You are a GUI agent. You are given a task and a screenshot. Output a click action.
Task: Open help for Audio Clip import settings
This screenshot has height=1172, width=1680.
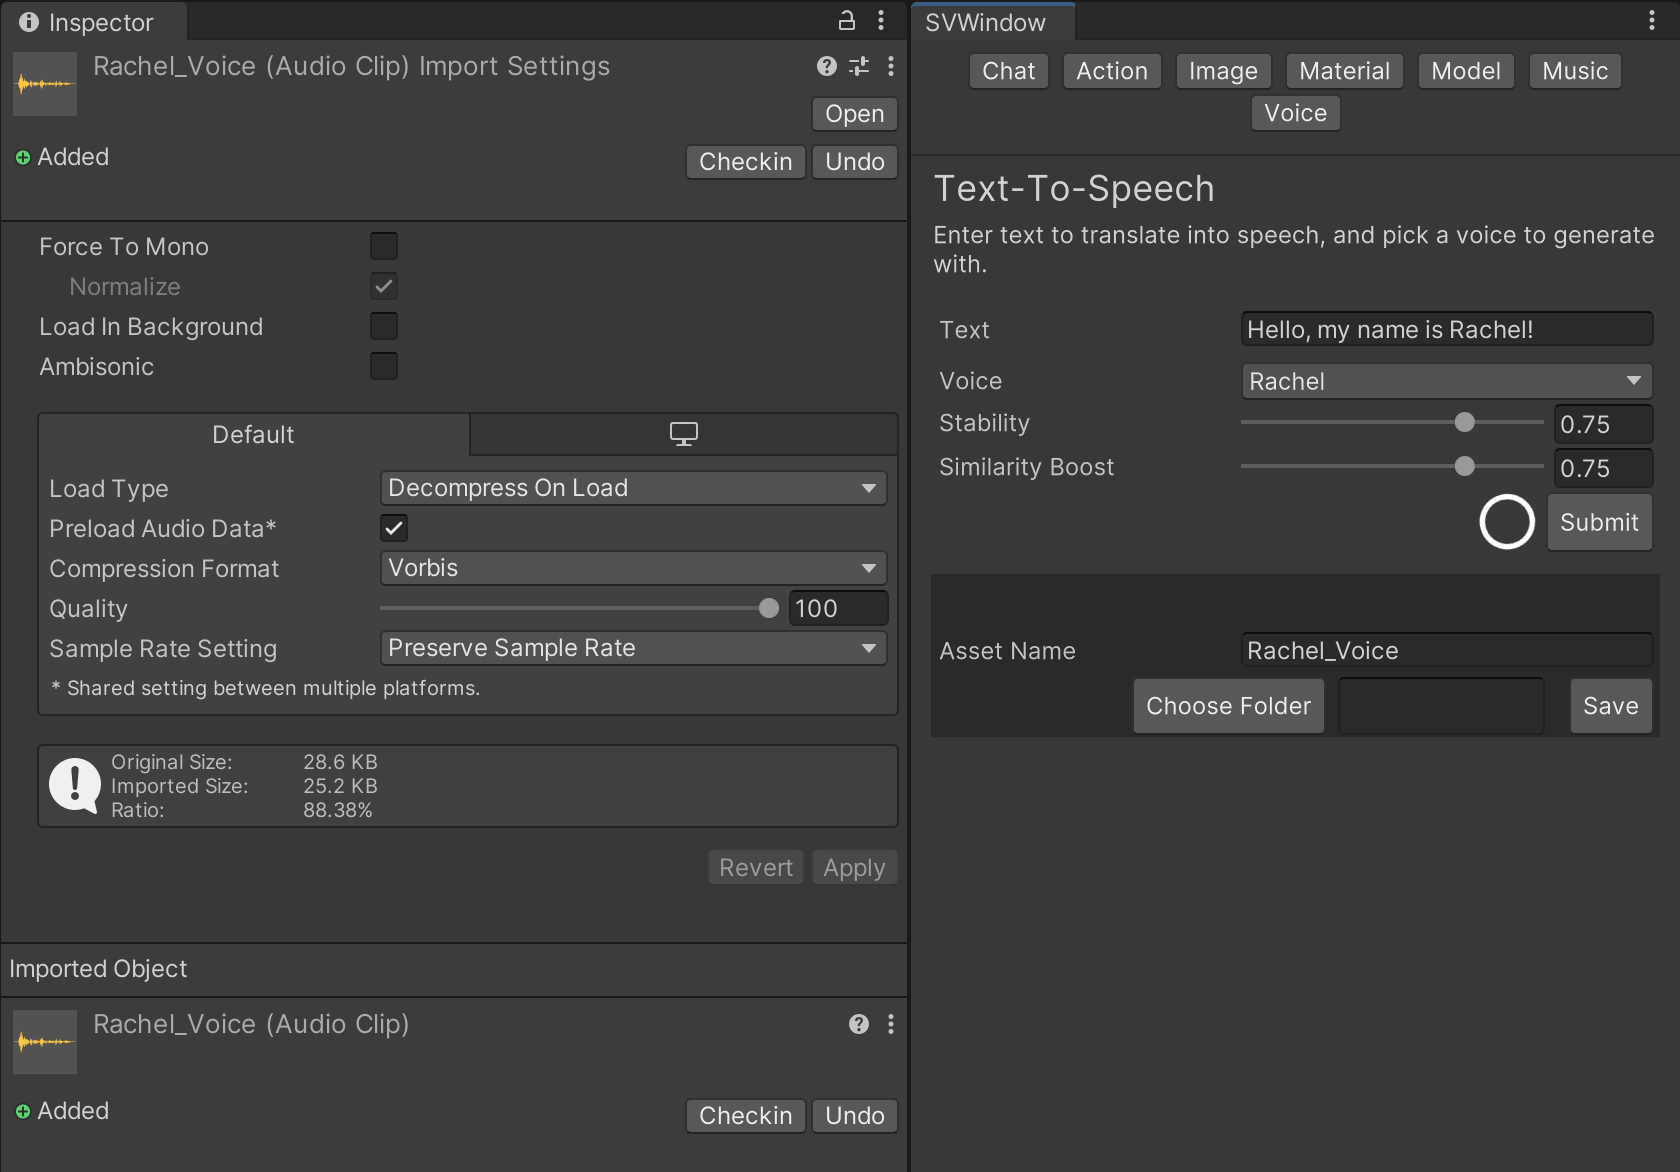click(x=826, y=66)
